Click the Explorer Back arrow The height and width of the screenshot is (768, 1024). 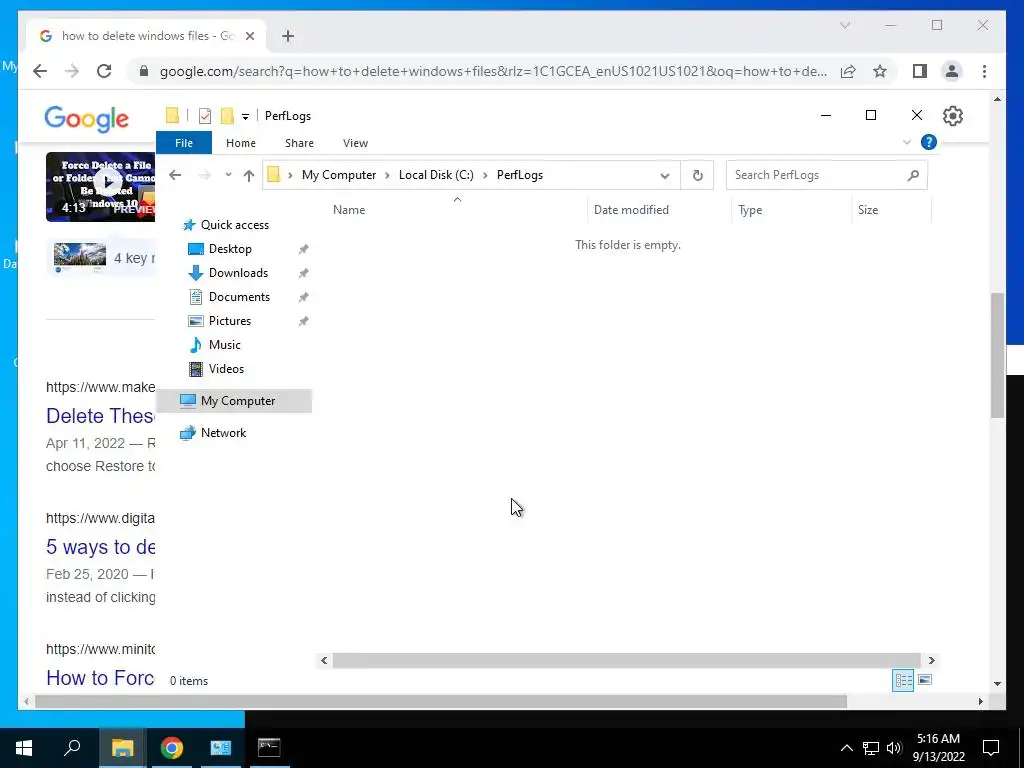(x=174, y=175)
